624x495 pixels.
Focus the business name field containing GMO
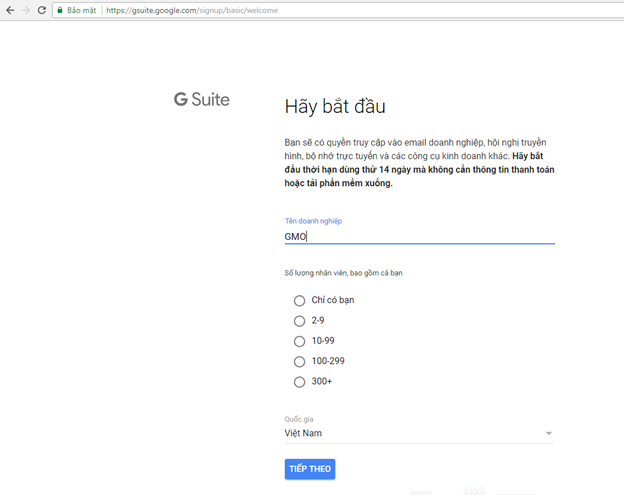coord(418,236)
